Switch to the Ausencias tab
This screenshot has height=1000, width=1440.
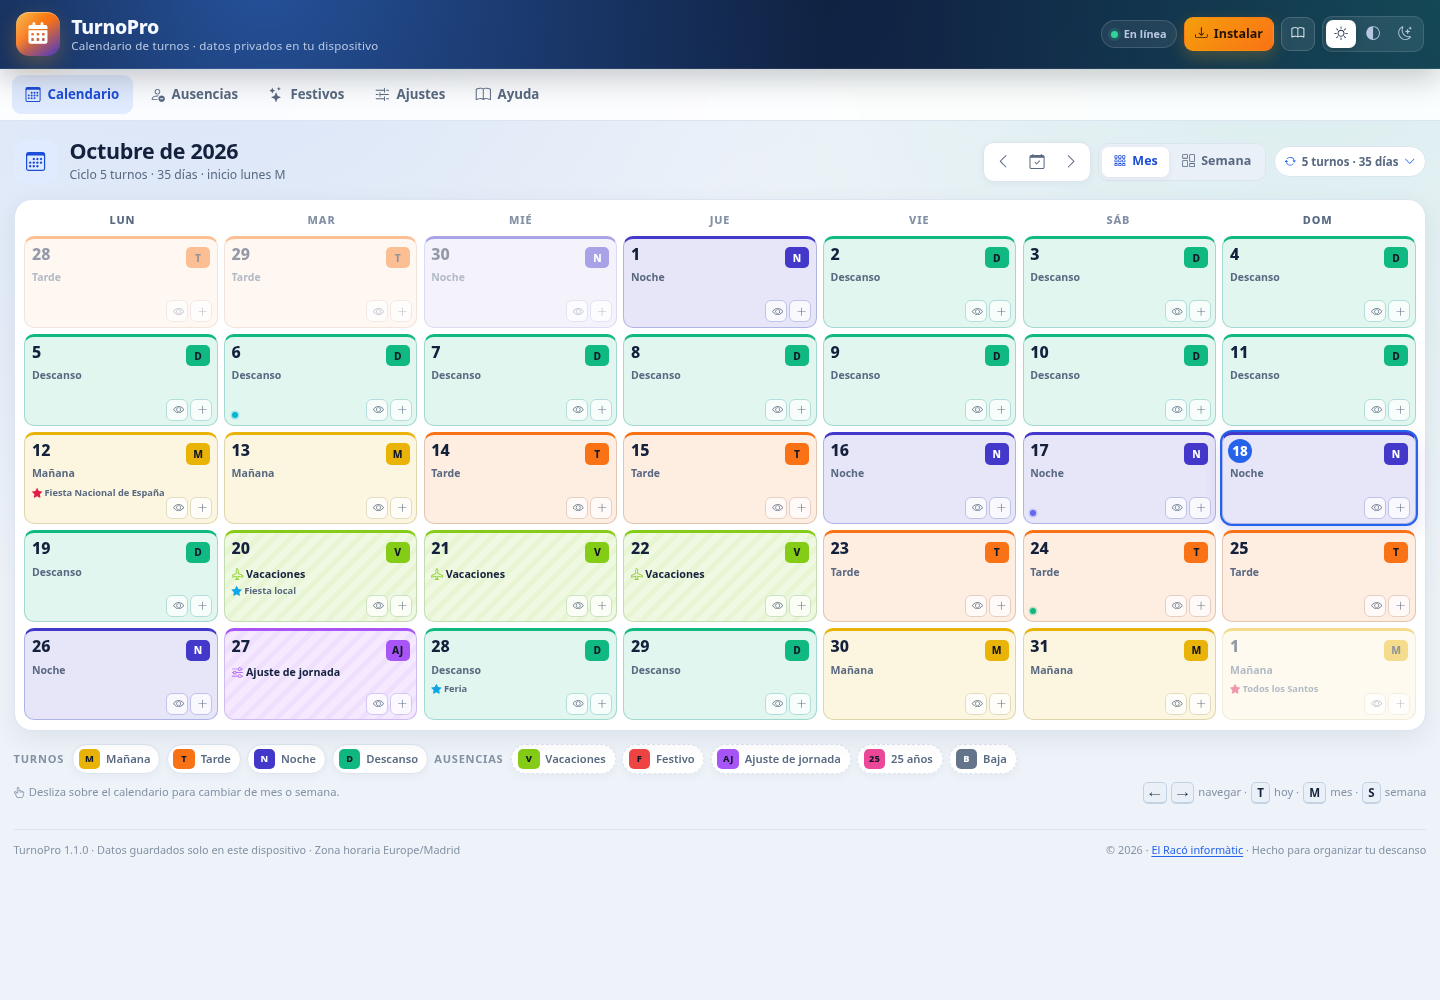194,94
